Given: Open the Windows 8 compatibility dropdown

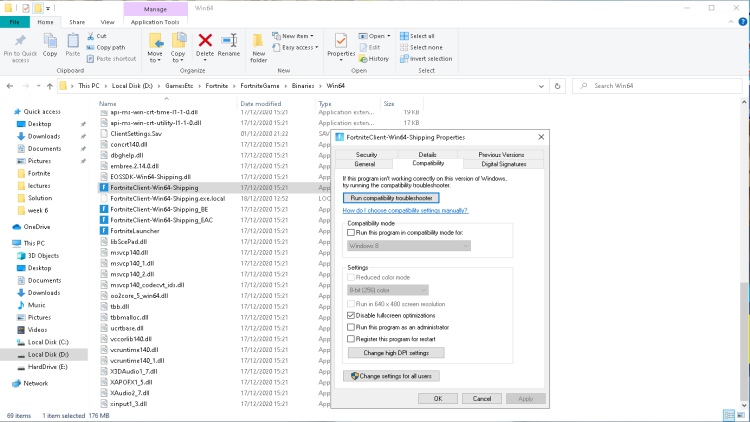Looking at the screenshot, I should 409,245.
